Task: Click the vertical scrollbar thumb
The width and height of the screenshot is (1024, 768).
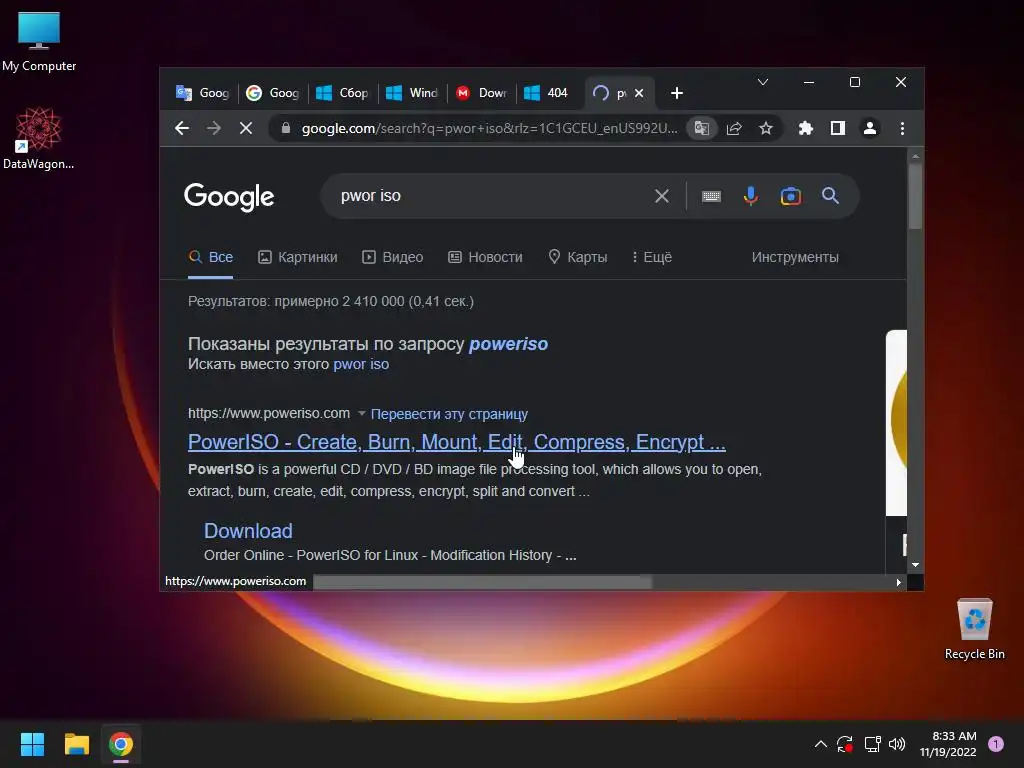Action: pos(915,196)
